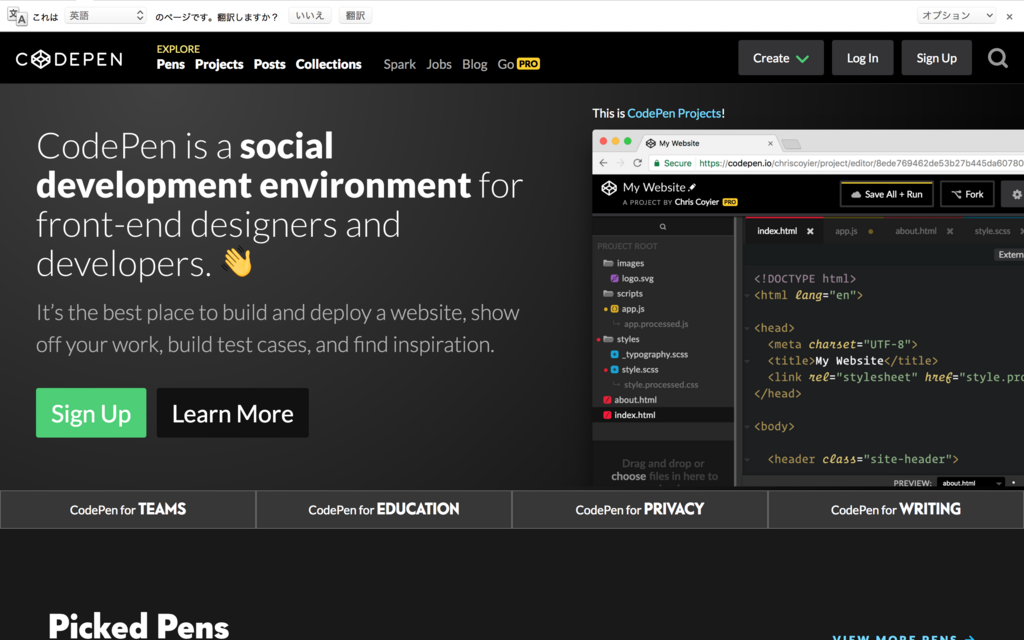Expand the styles folder
Image resolution: width=1024 pixels, height=640 pixels.
tap(621, 340)
